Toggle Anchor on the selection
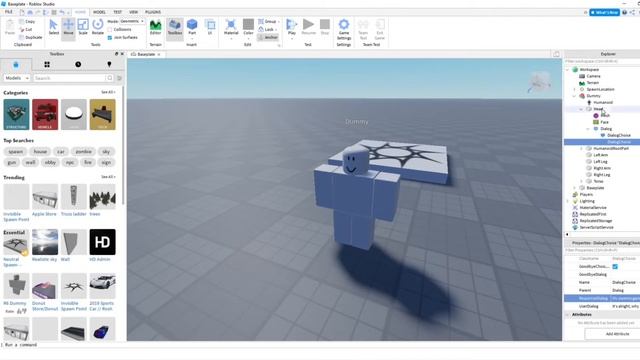Screen dimensions: 640x360 pyautogui.click(x=268, y=37)
